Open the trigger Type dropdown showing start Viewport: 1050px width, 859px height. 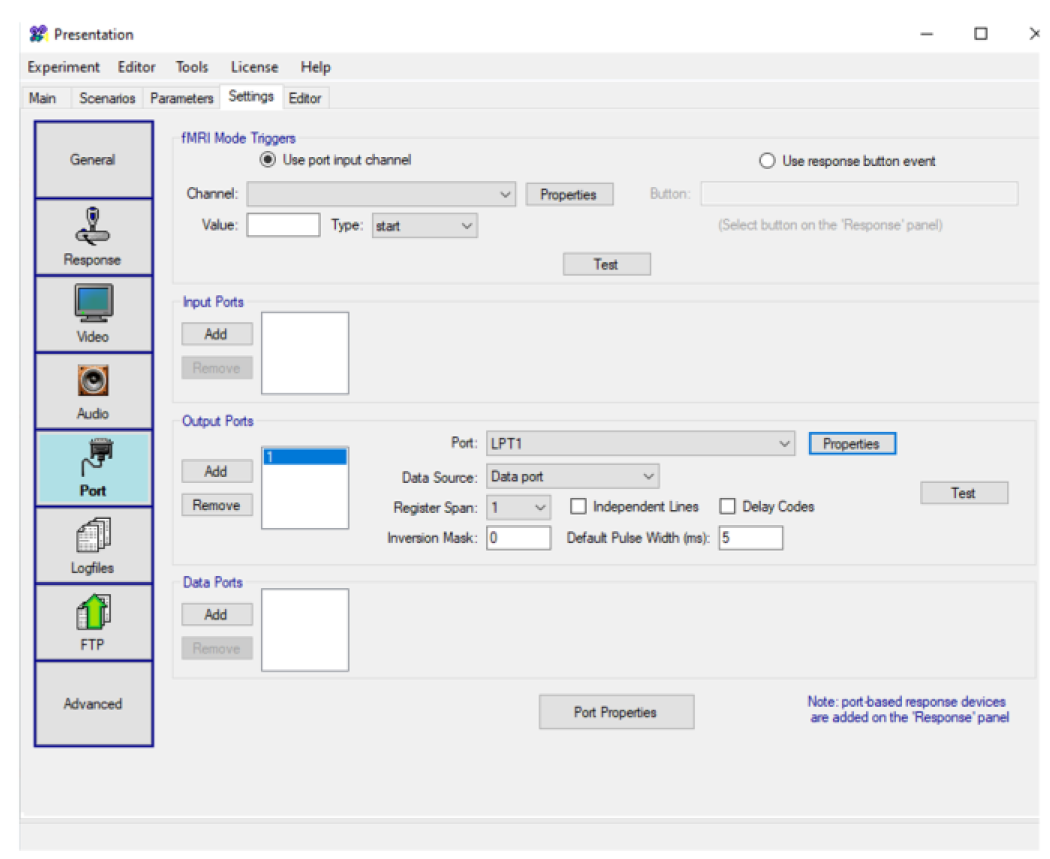425,226
